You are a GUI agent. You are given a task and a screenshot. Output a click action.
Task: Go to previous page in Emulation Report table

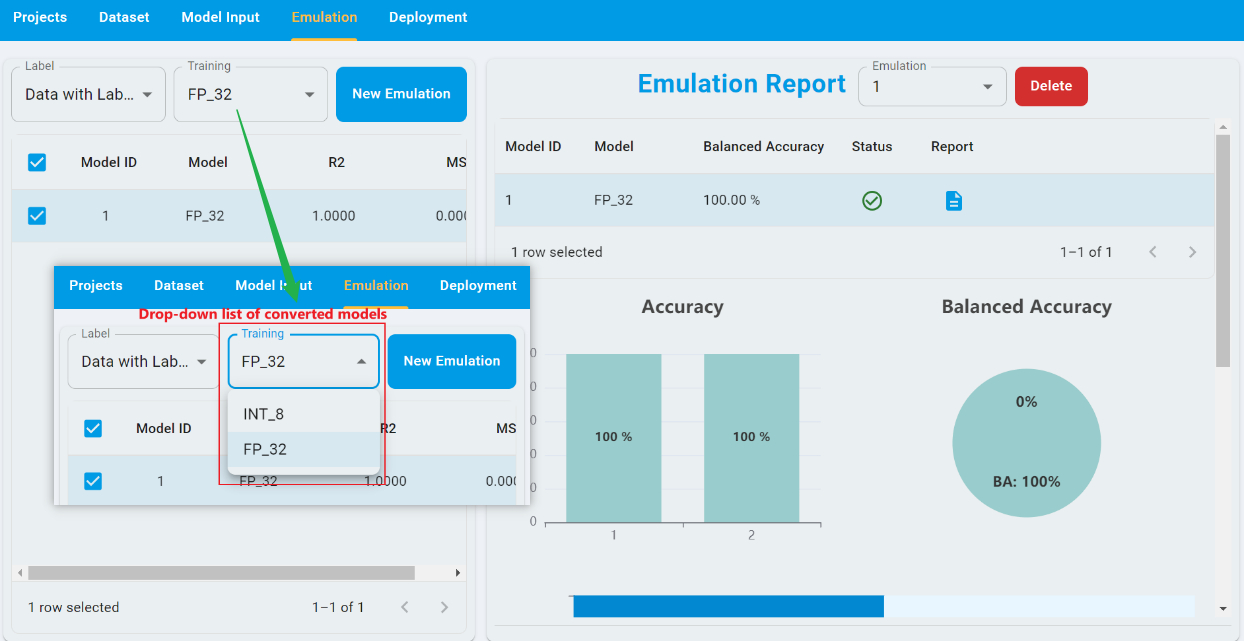pyautogui.click(x=1153, y=252)
